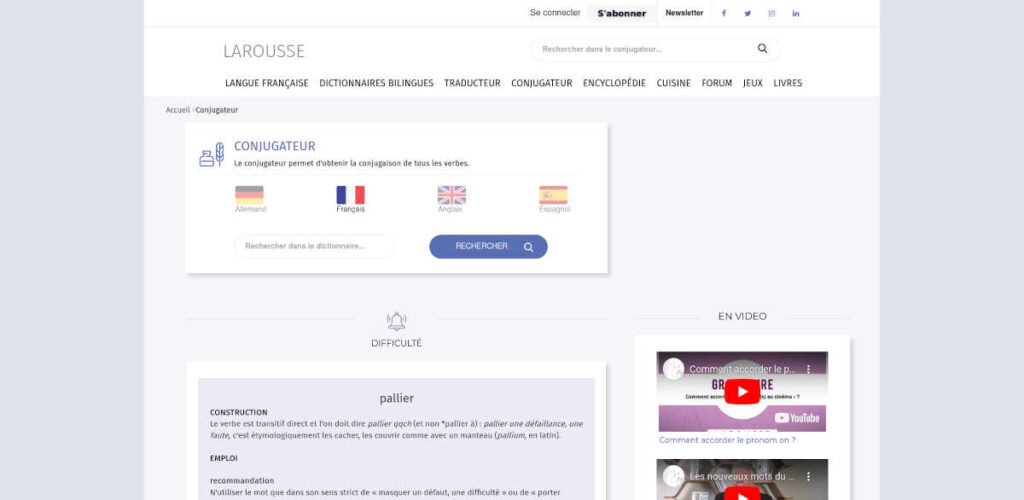Click the 'pallier' heading
1024x500 pixels.
(x=396, y=398)
